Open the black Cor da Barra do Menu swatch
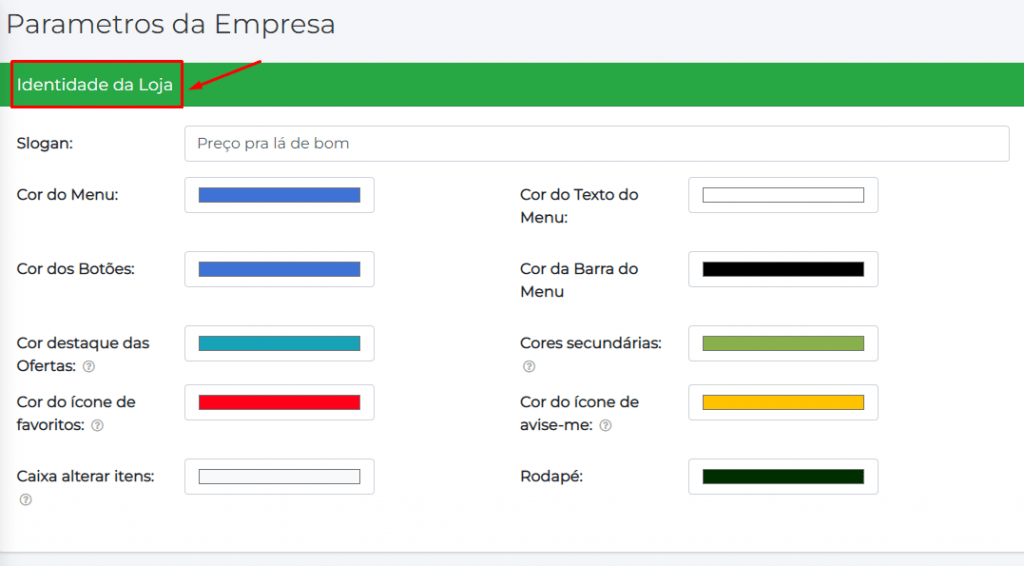Screen dimensions: 1024x566 pyautogui.click(x=783, y=269)
